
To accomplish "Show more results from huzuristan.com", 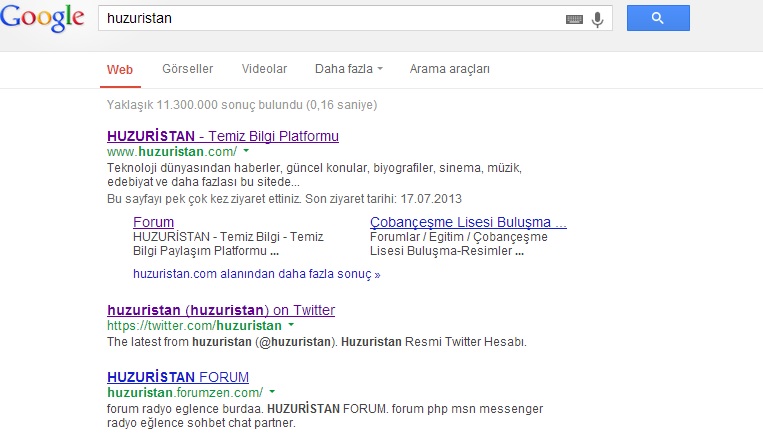I will coord(256,274).
